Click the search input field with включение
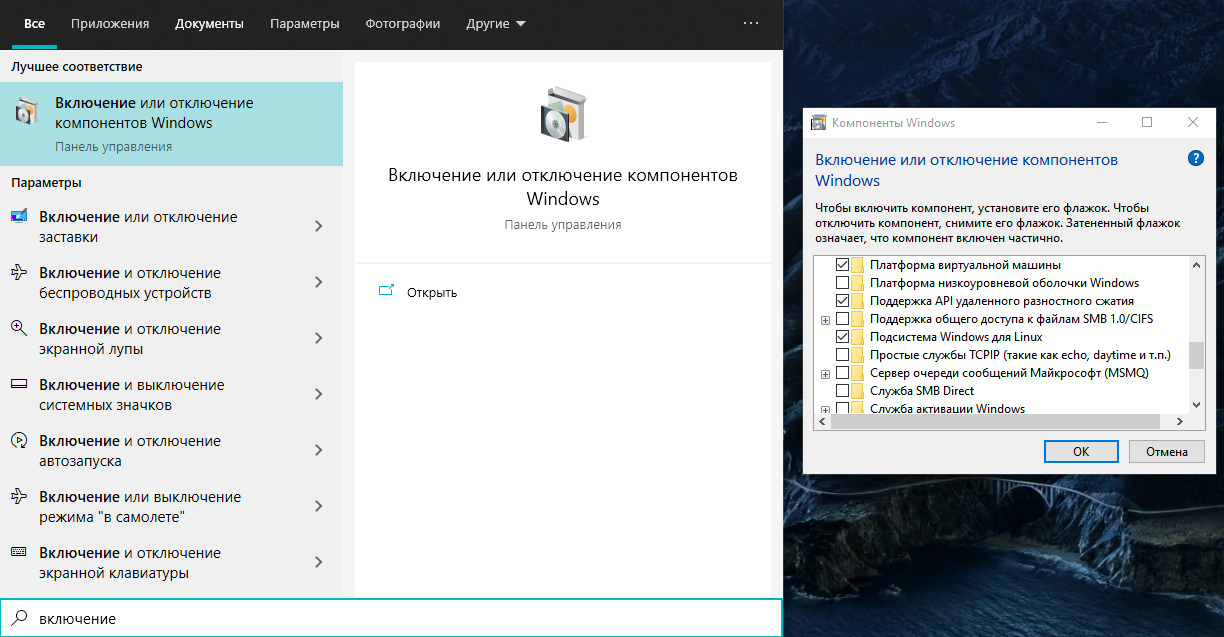 click(x=400, y=619)
